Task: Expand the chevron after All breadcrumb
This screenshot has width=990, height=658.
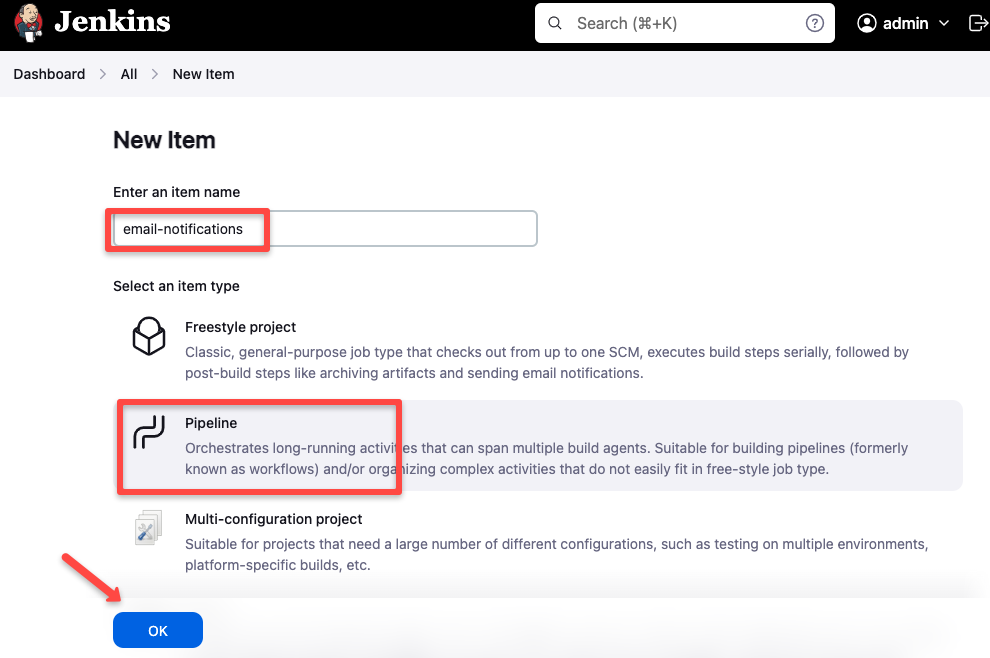Action: click(x=155, y=74)
